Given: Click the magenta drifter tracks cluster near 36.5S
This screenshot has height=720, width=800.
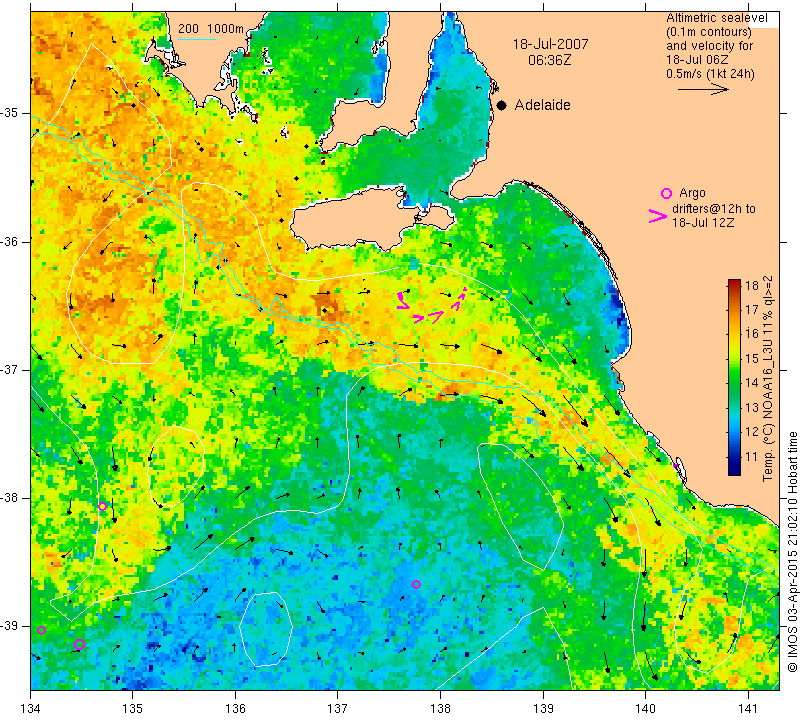Looking at the screenshot, I should pos(432,306).
